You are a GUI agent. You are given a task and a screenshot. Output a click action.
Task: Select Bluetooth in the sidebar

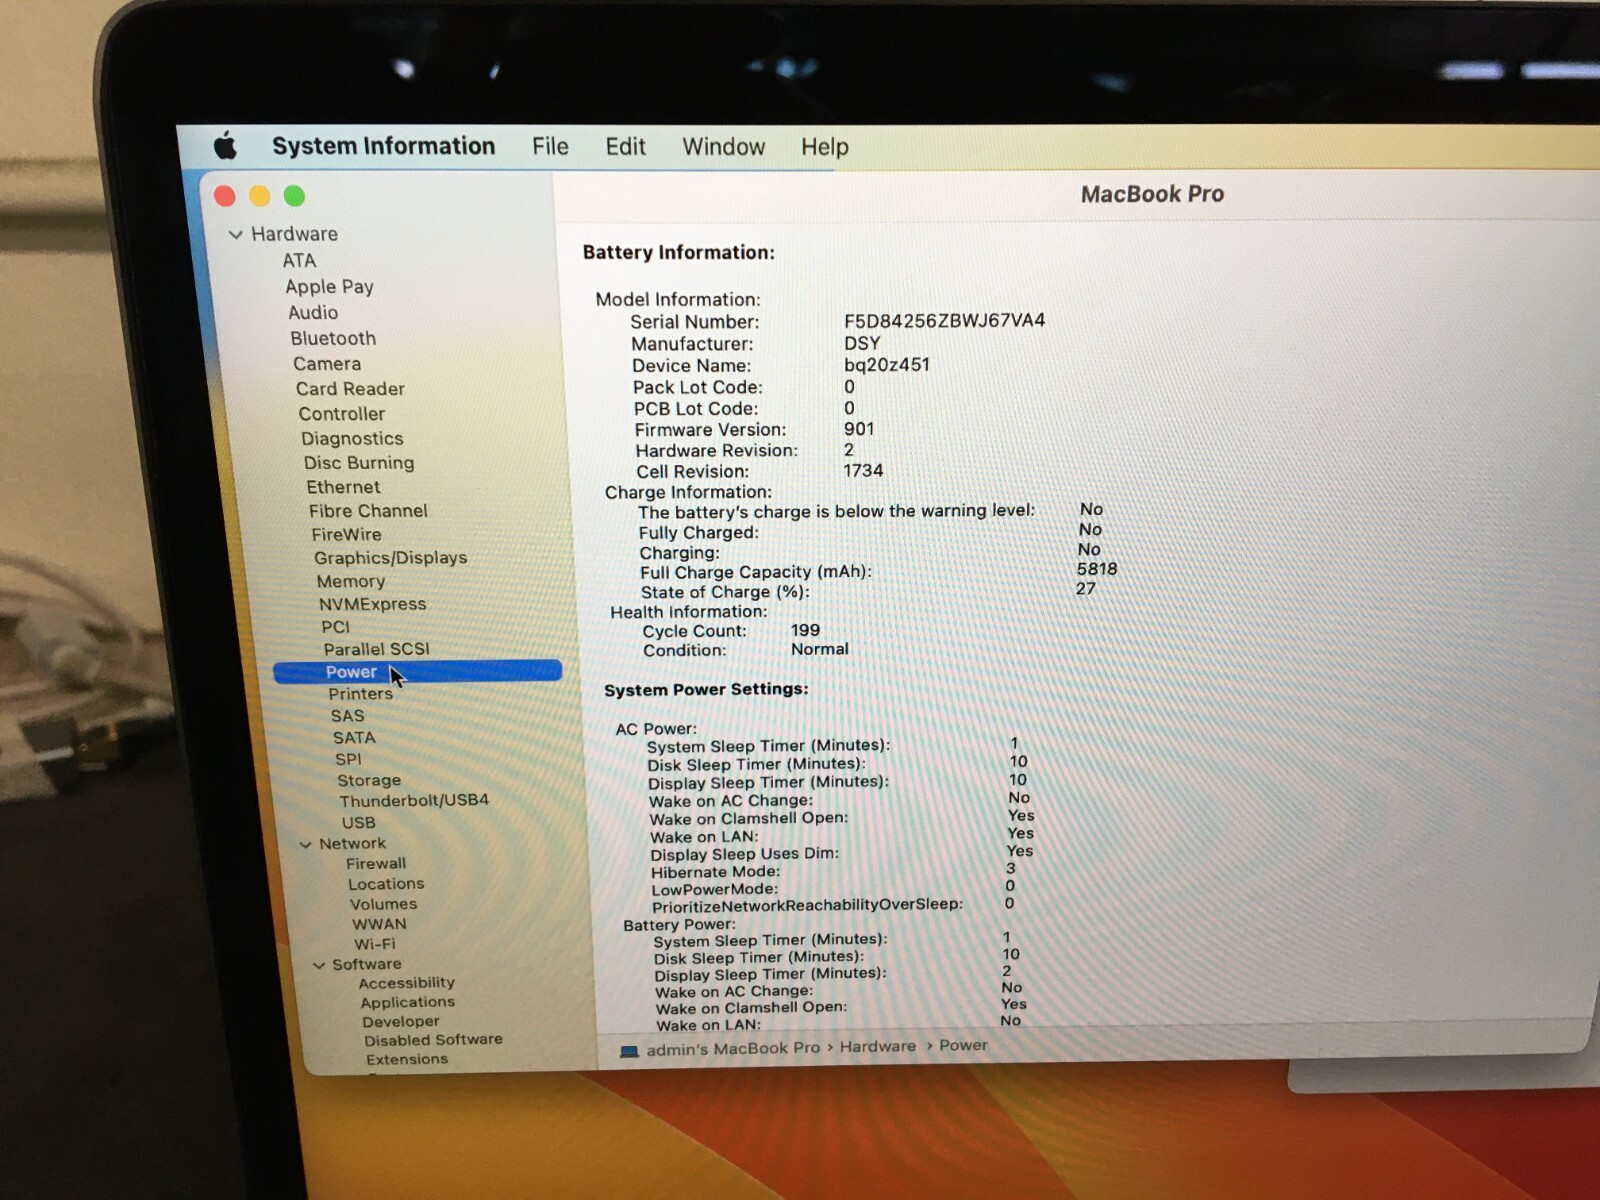(x=333, y=339)
